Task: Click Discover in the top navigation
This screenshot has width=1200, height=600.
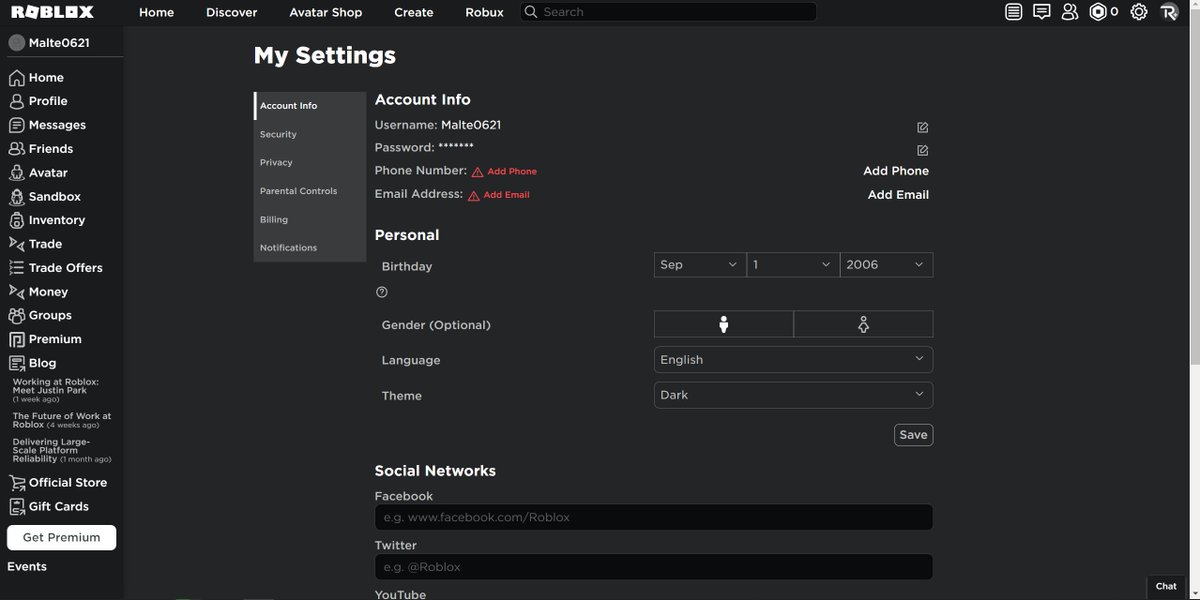Action: click(x=231, y=12)
